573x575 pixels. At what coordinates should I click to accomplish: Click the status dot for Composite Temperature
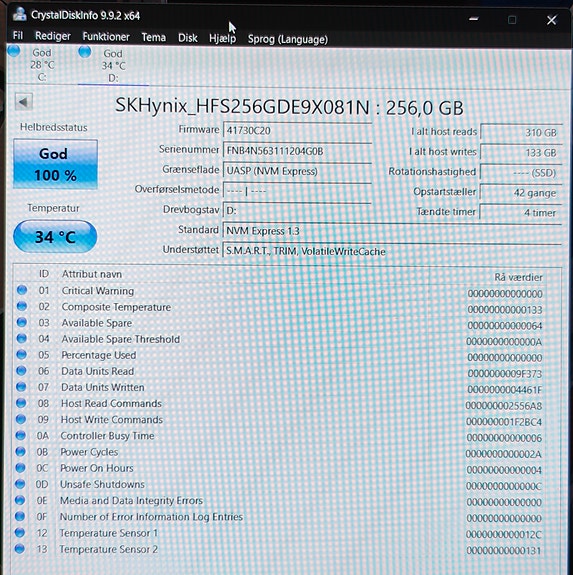click(22, 306)
